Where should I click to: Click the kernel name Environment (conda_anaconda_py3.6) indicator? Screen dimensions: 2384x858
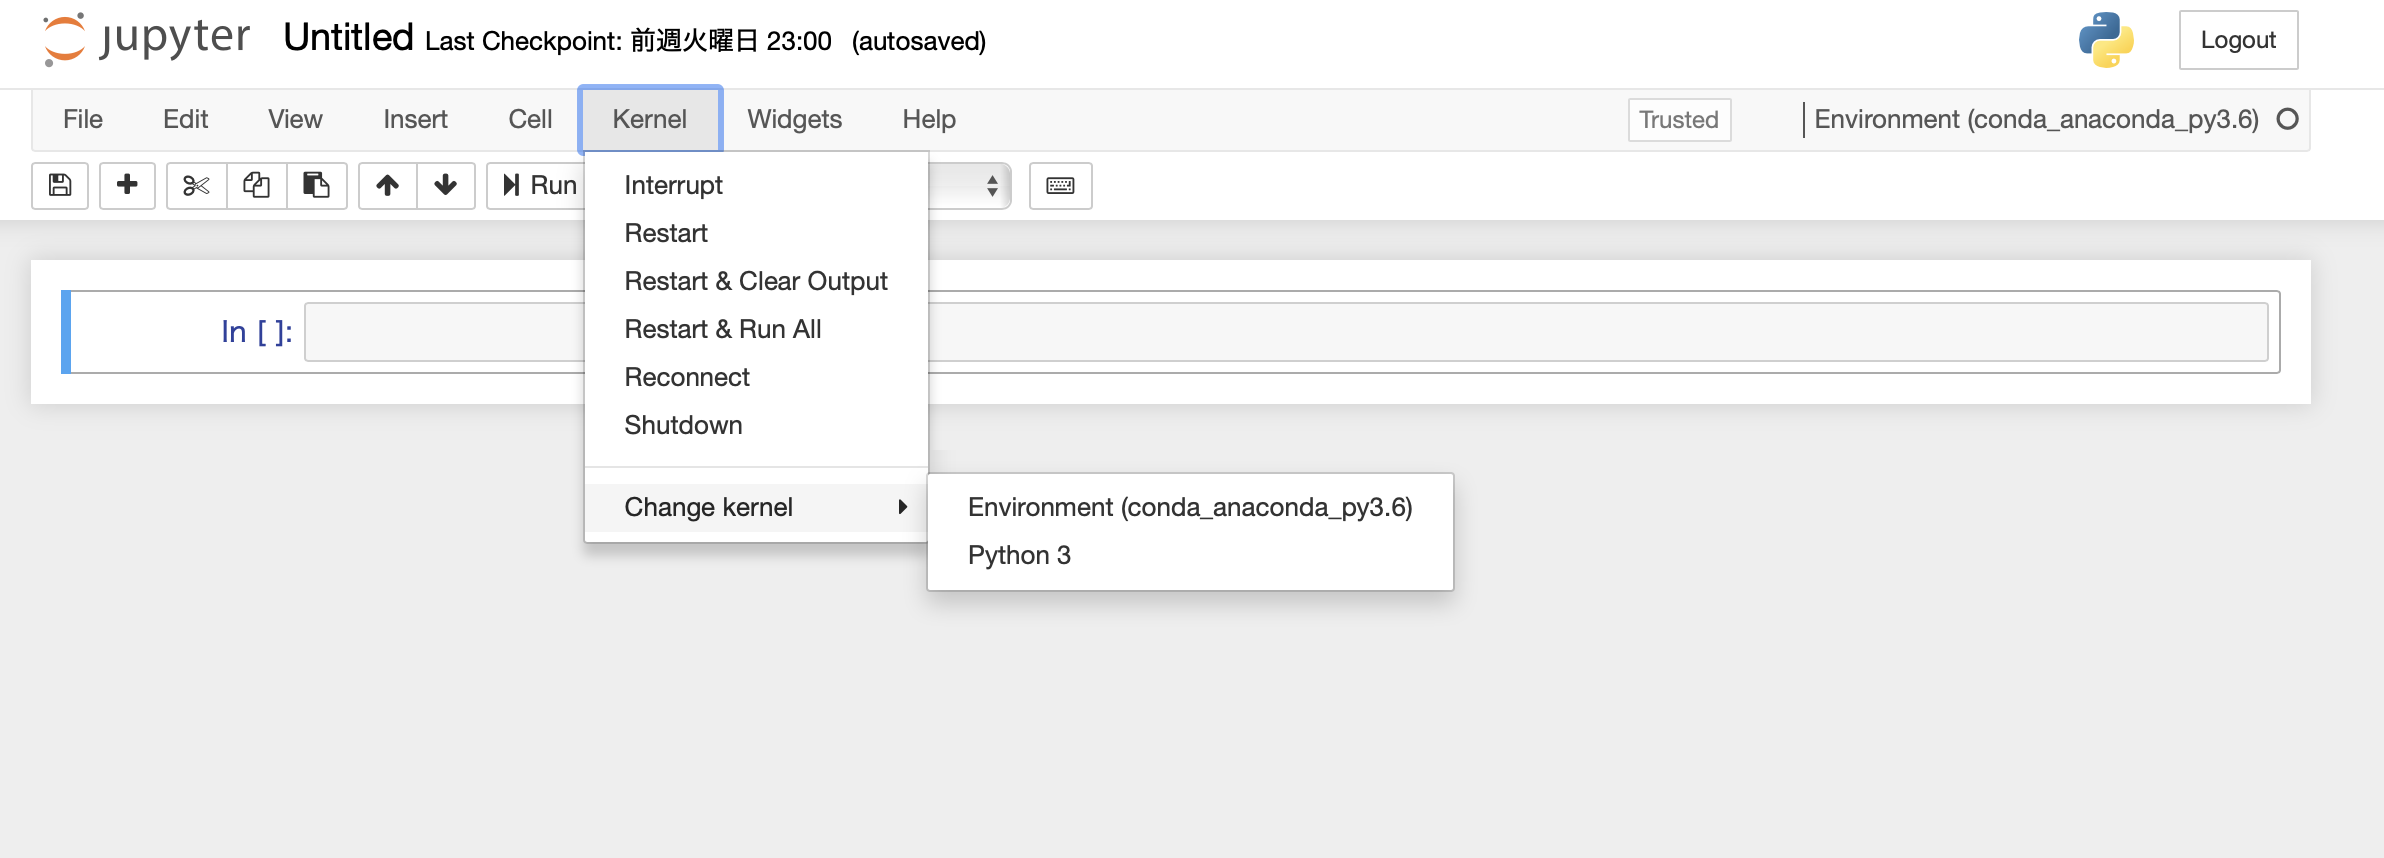tap(2036, 119)
